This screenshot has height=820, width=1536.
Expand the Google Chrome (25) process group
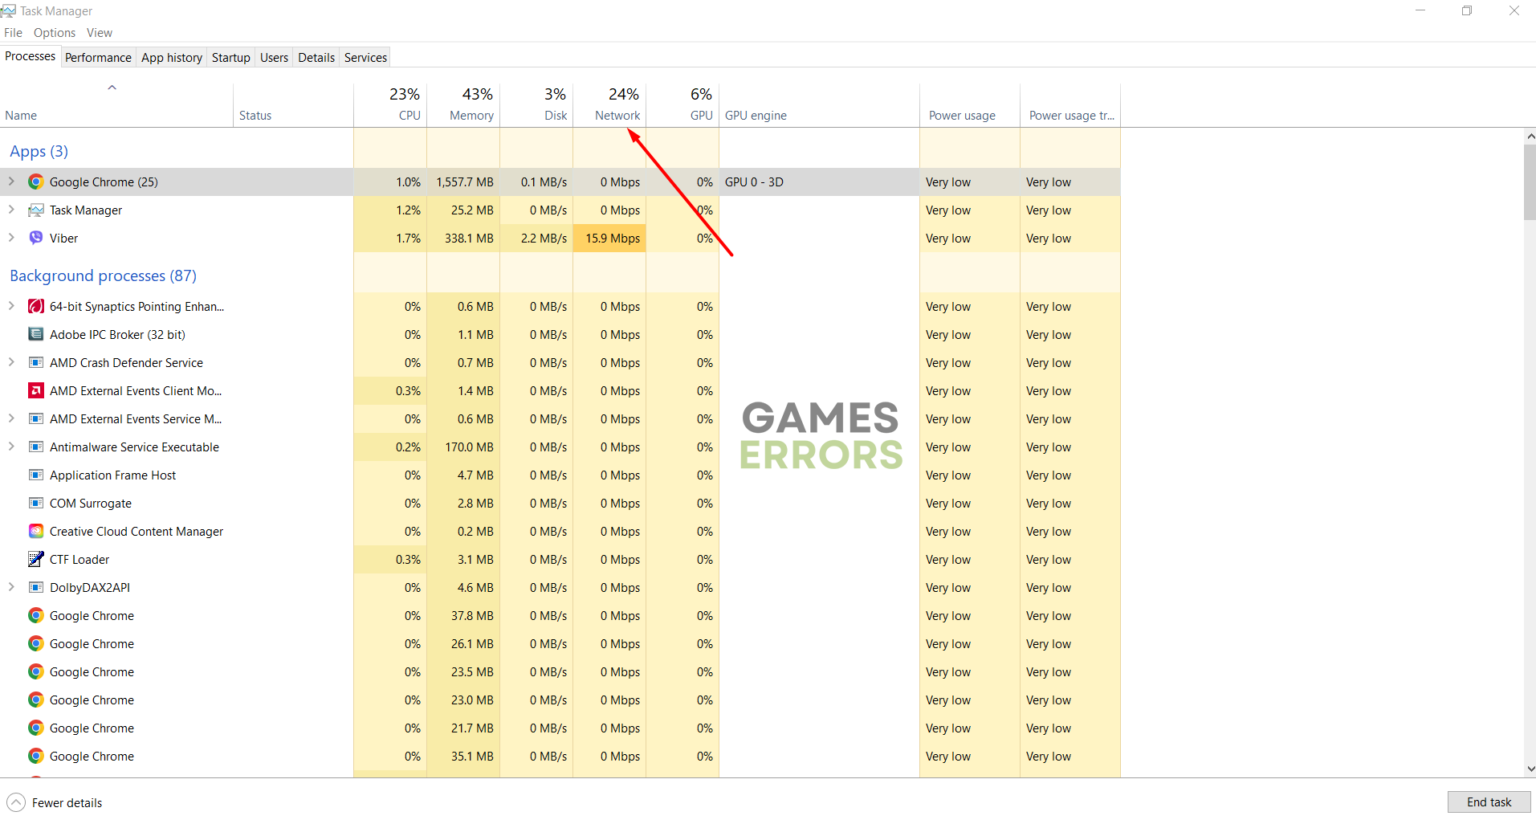tap(12, 182)
